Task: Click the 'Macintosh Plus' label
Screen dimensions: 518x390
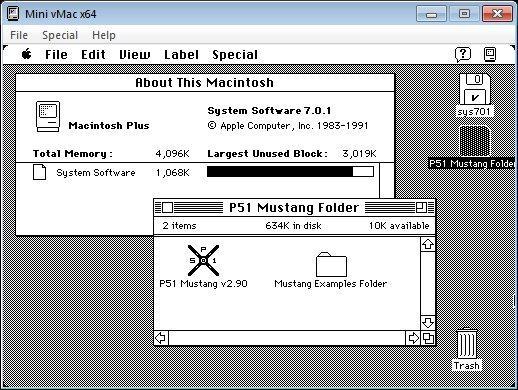Action: [x=109, y=126]
